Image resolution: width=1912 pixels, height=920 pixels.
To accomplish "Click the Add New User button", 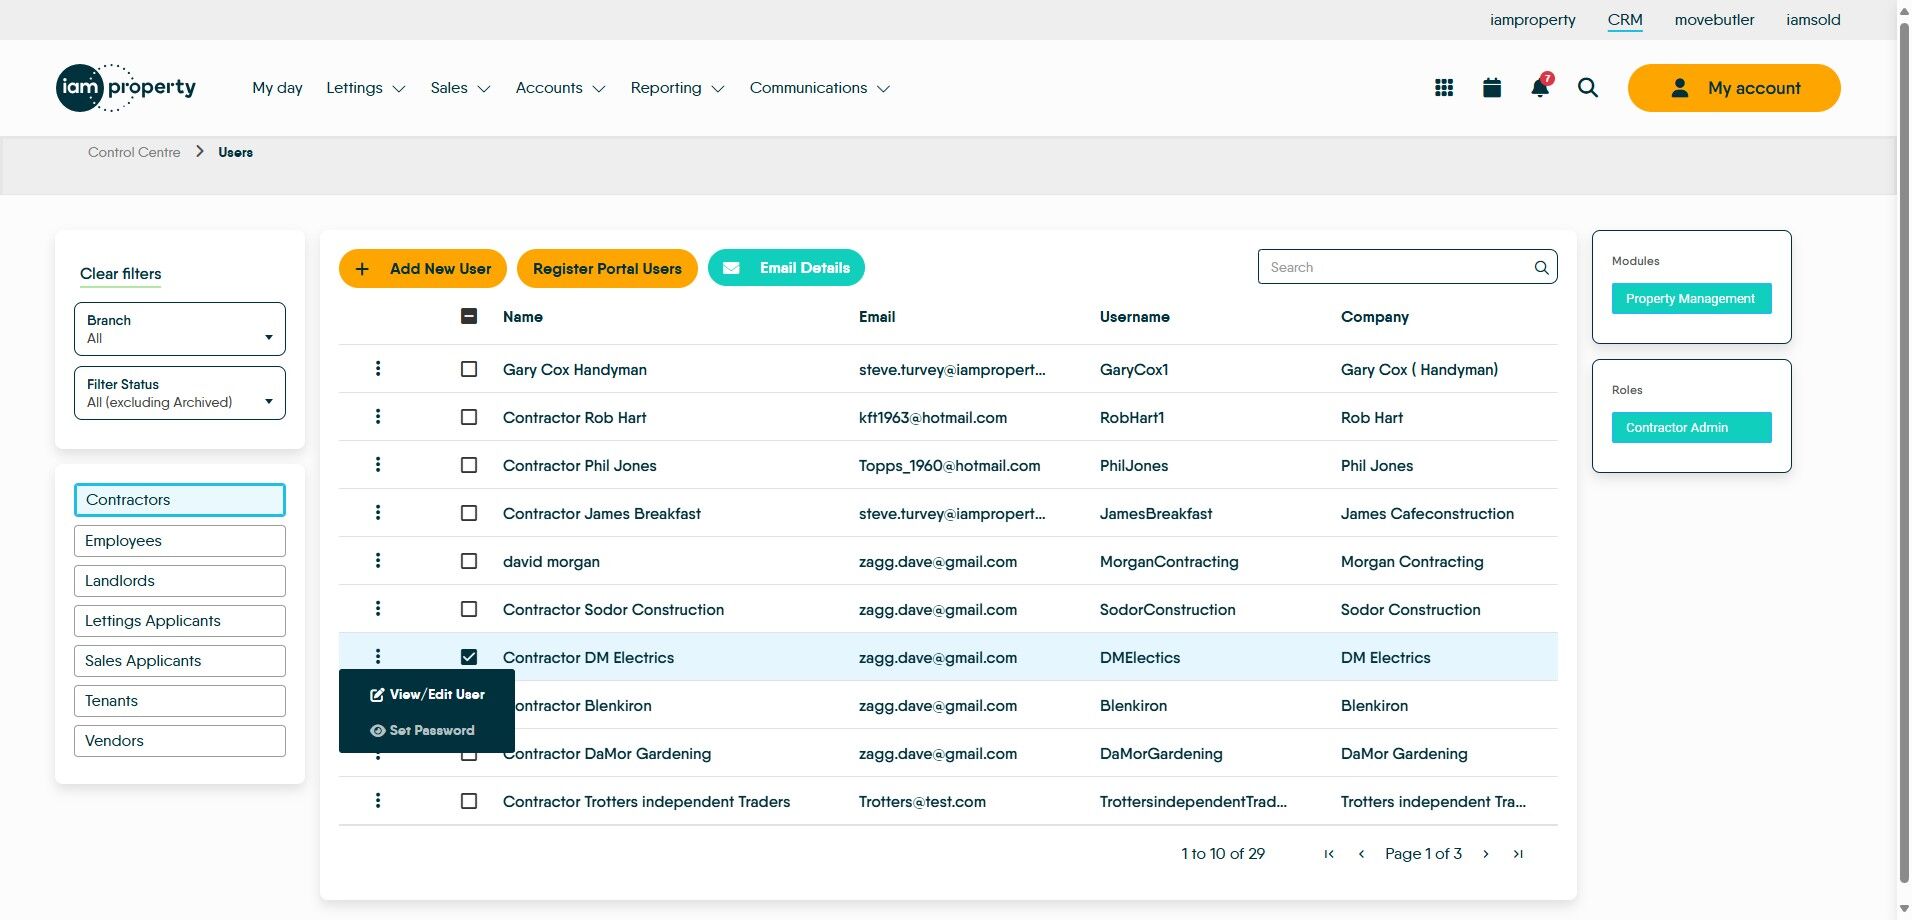I will [x=423, y=269].
